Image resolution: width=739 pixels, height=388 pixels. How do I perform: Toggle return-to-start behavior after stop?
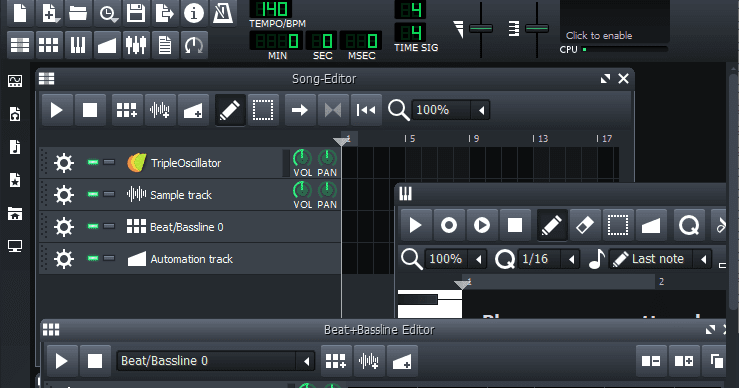(366, 110)
